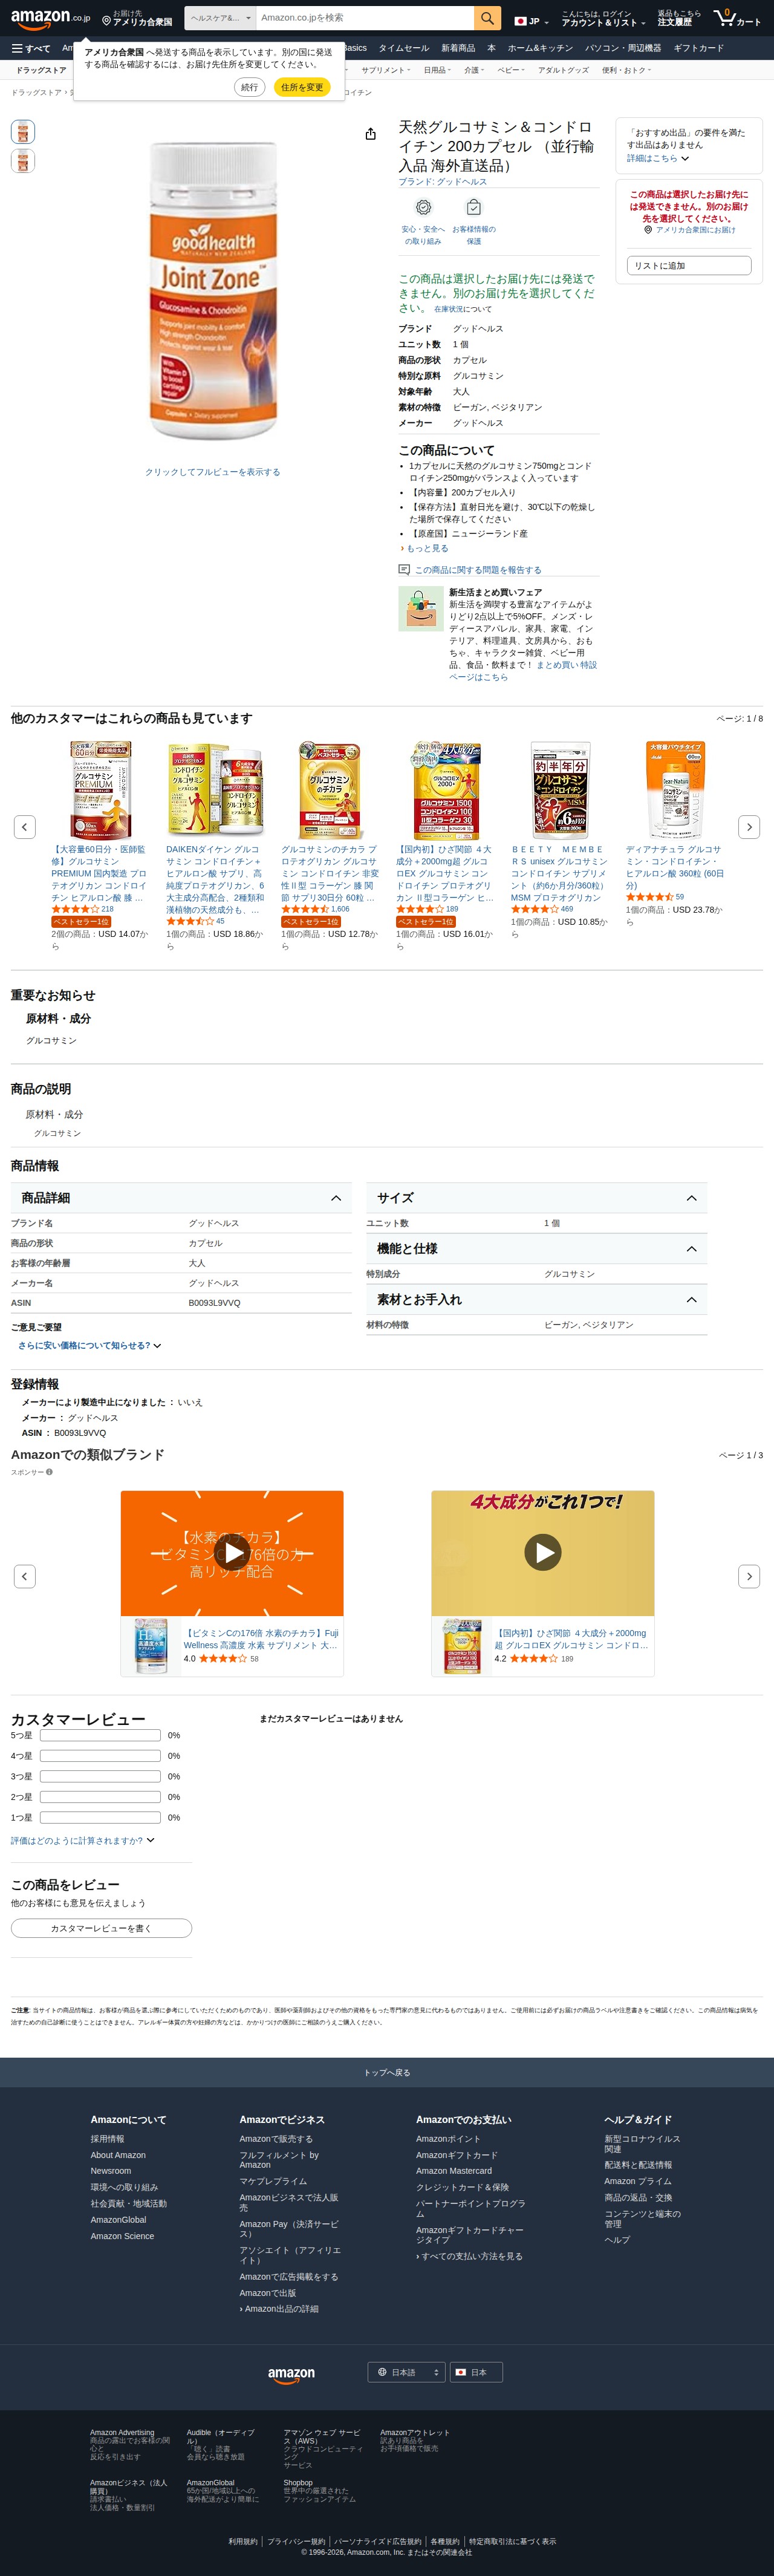774x2576 pixels.
Task: Click the お客様情報の保護 icon
Action: pyautogui.click(x=473, y=208)
